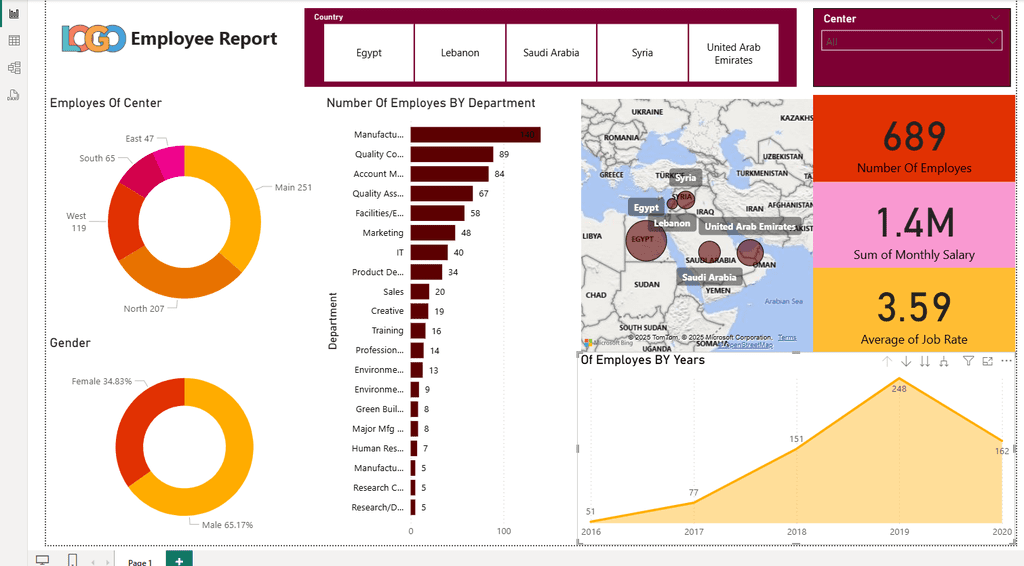Image resolution: width=1024 pixels, height=566 pixels.
Task: Click the drill up arrow icon
Action: tap(886, 361)
